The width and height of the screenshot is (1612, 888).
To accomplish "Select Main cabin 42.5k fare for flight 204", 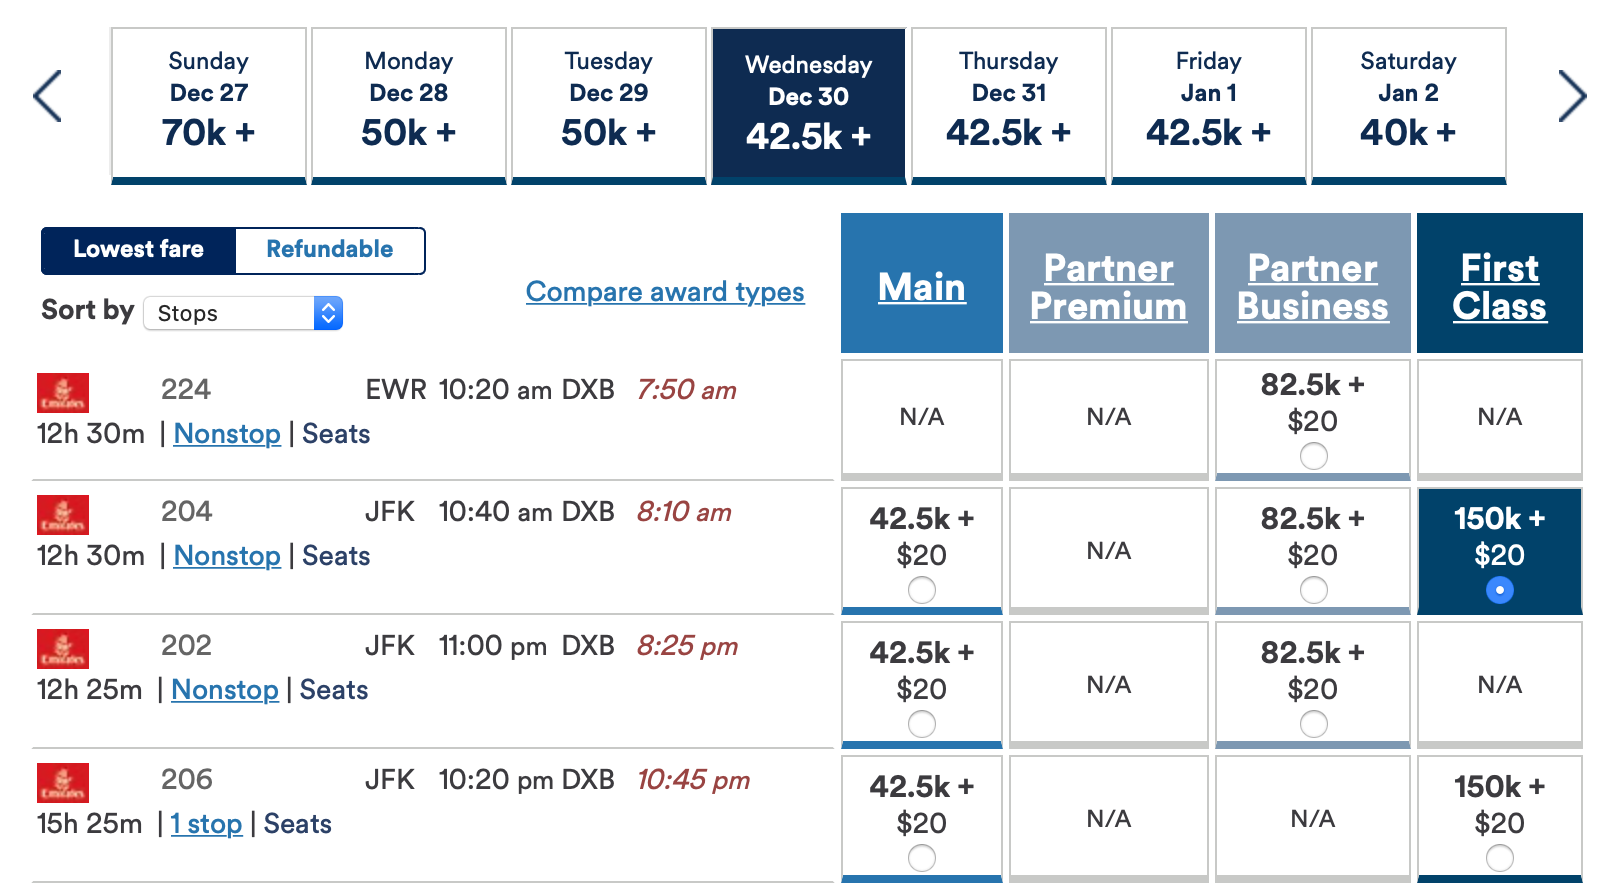I will click(x=920, y=590).
